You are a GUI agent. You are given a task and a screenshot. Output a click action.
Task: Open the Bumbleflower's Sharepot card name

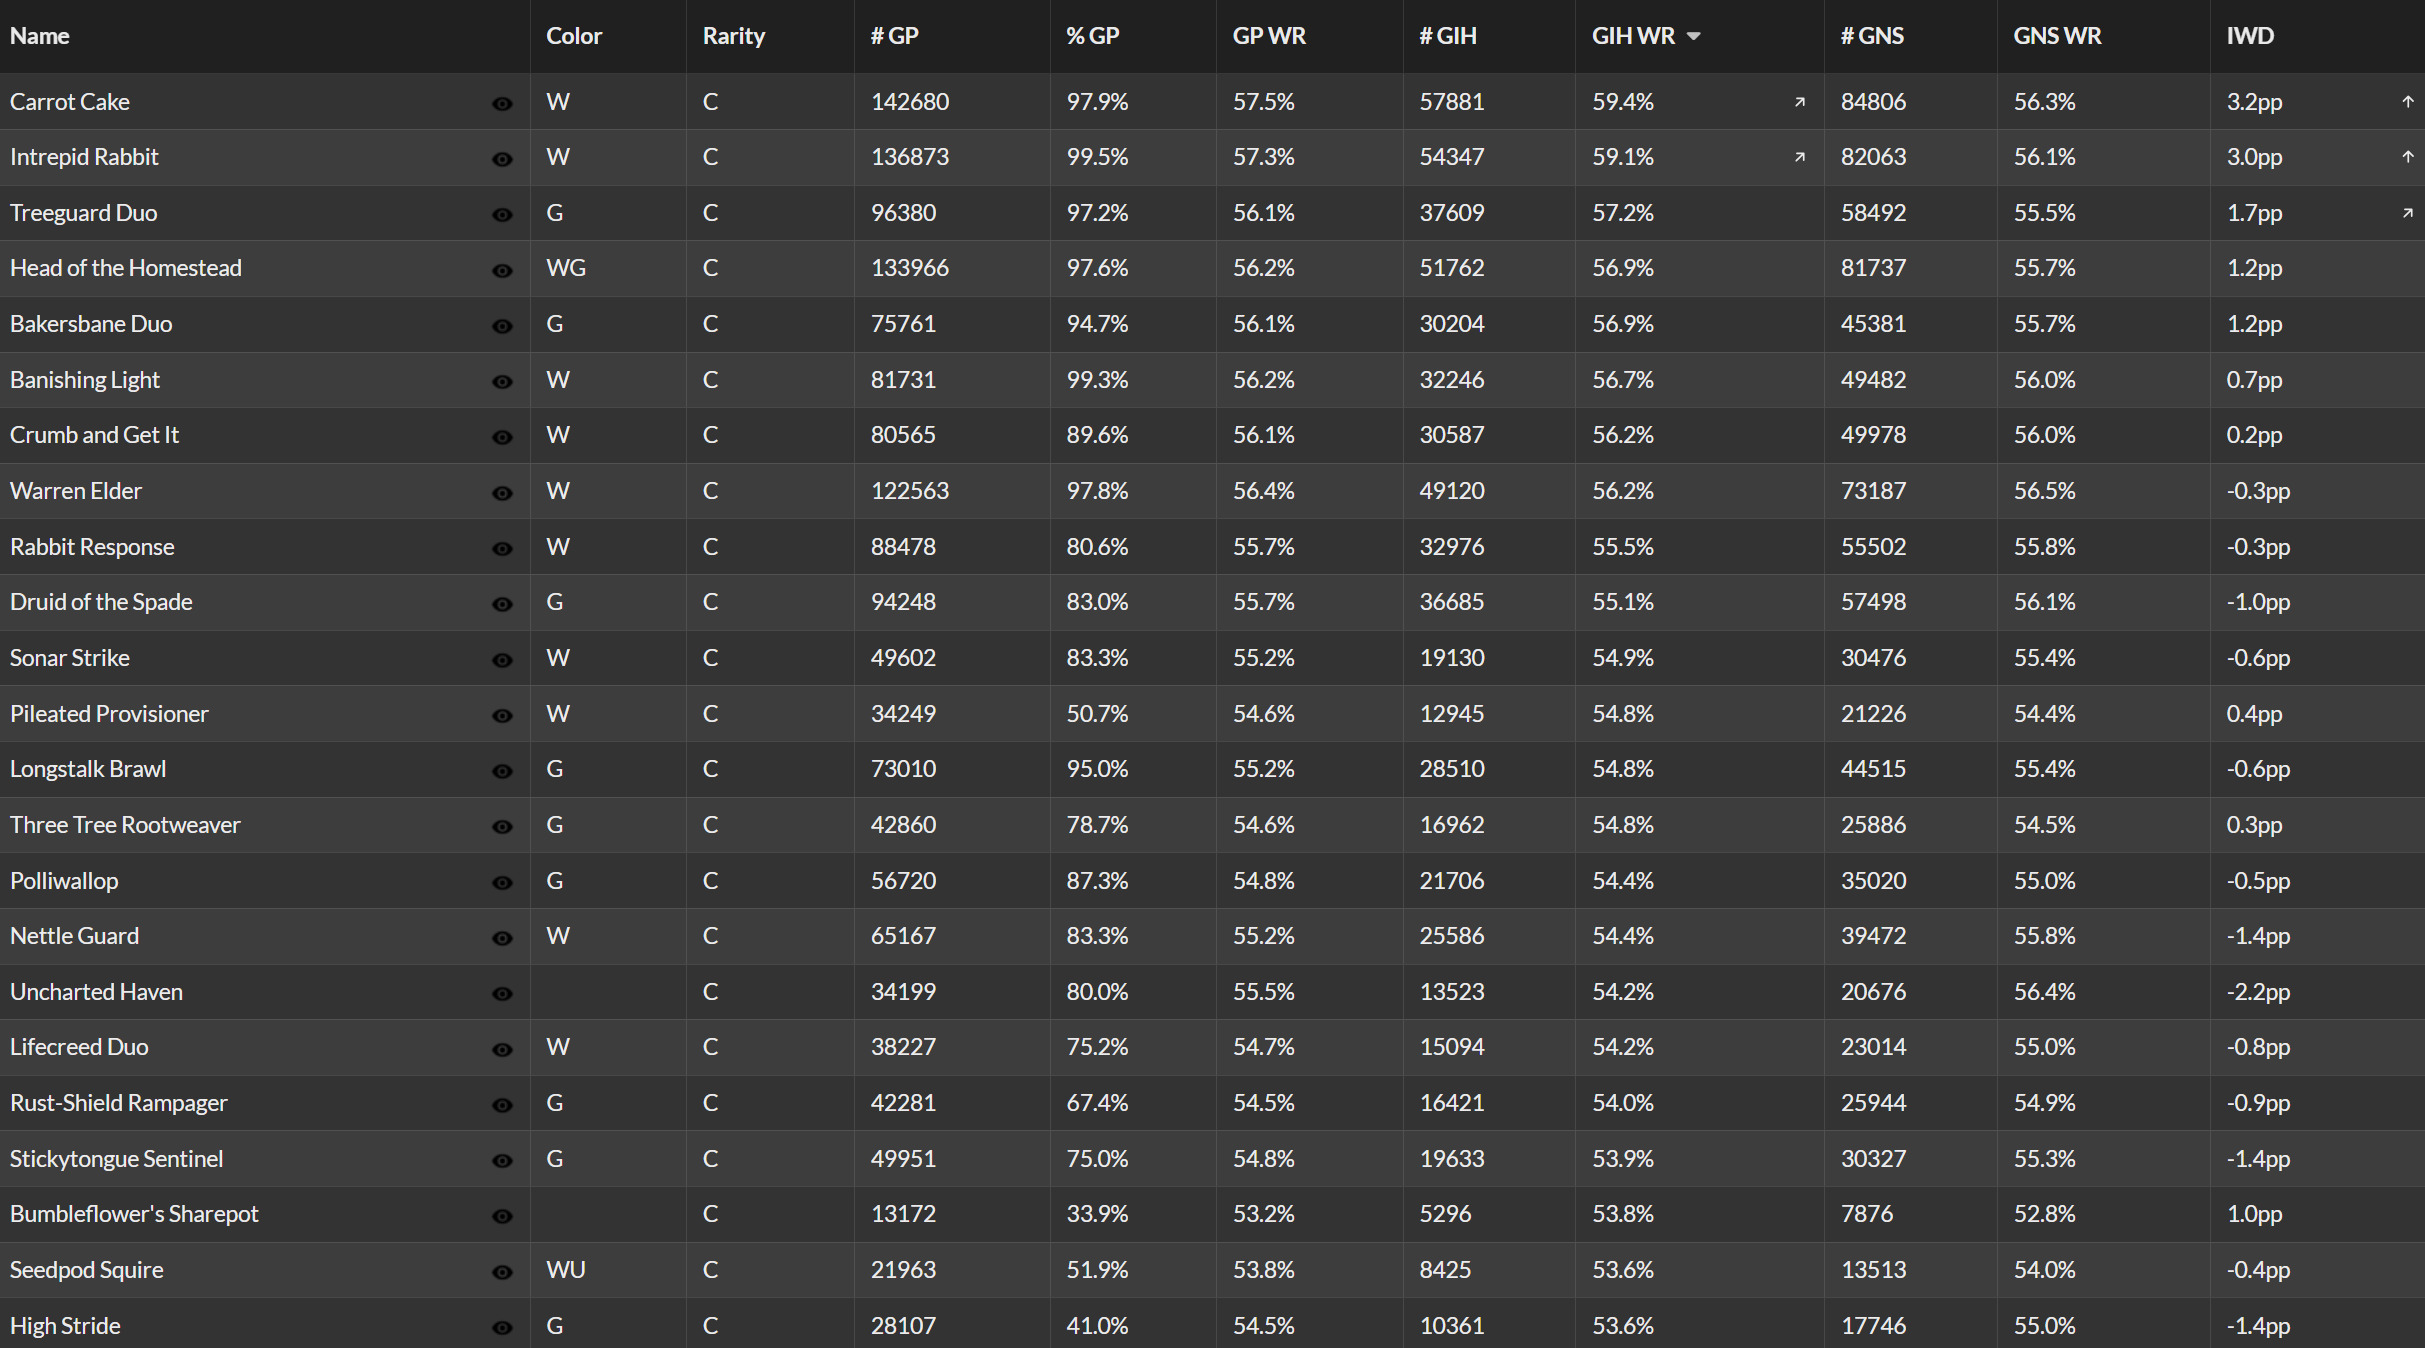point(134,1214)
